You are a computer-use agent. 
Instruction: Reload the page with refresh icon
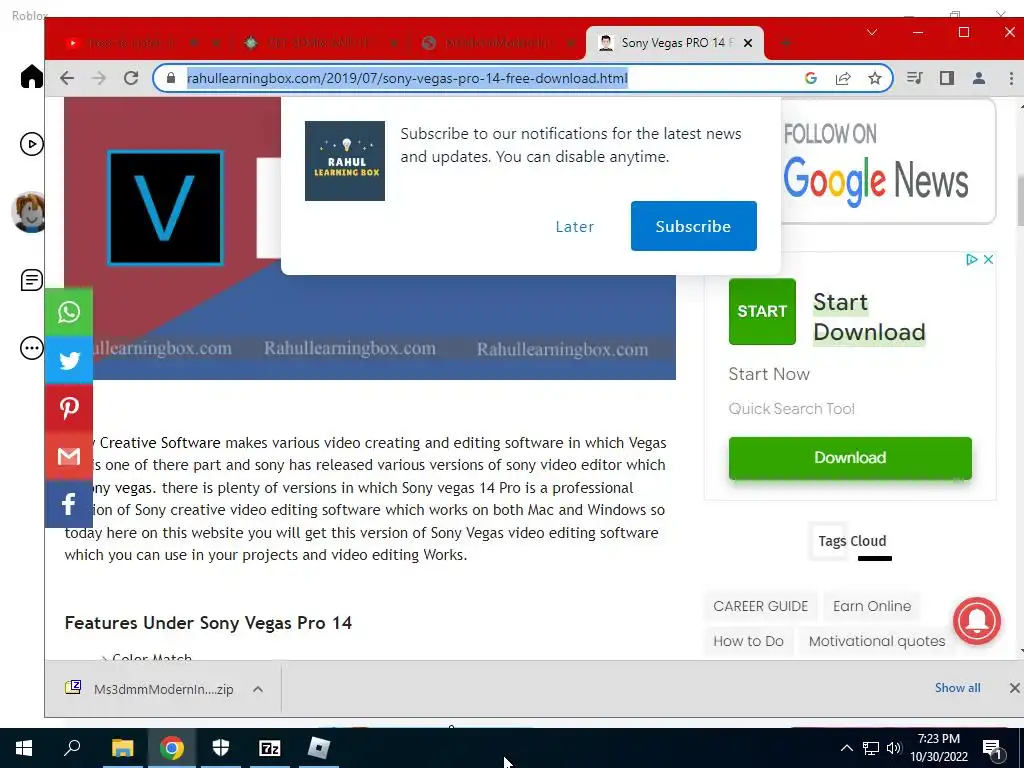tap(131, 78)
